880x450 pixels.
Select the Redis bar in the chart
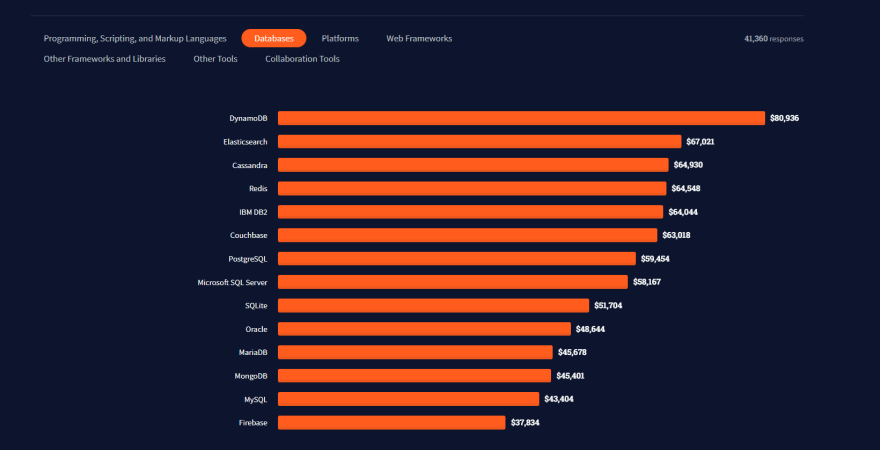[x=472, y=189]
